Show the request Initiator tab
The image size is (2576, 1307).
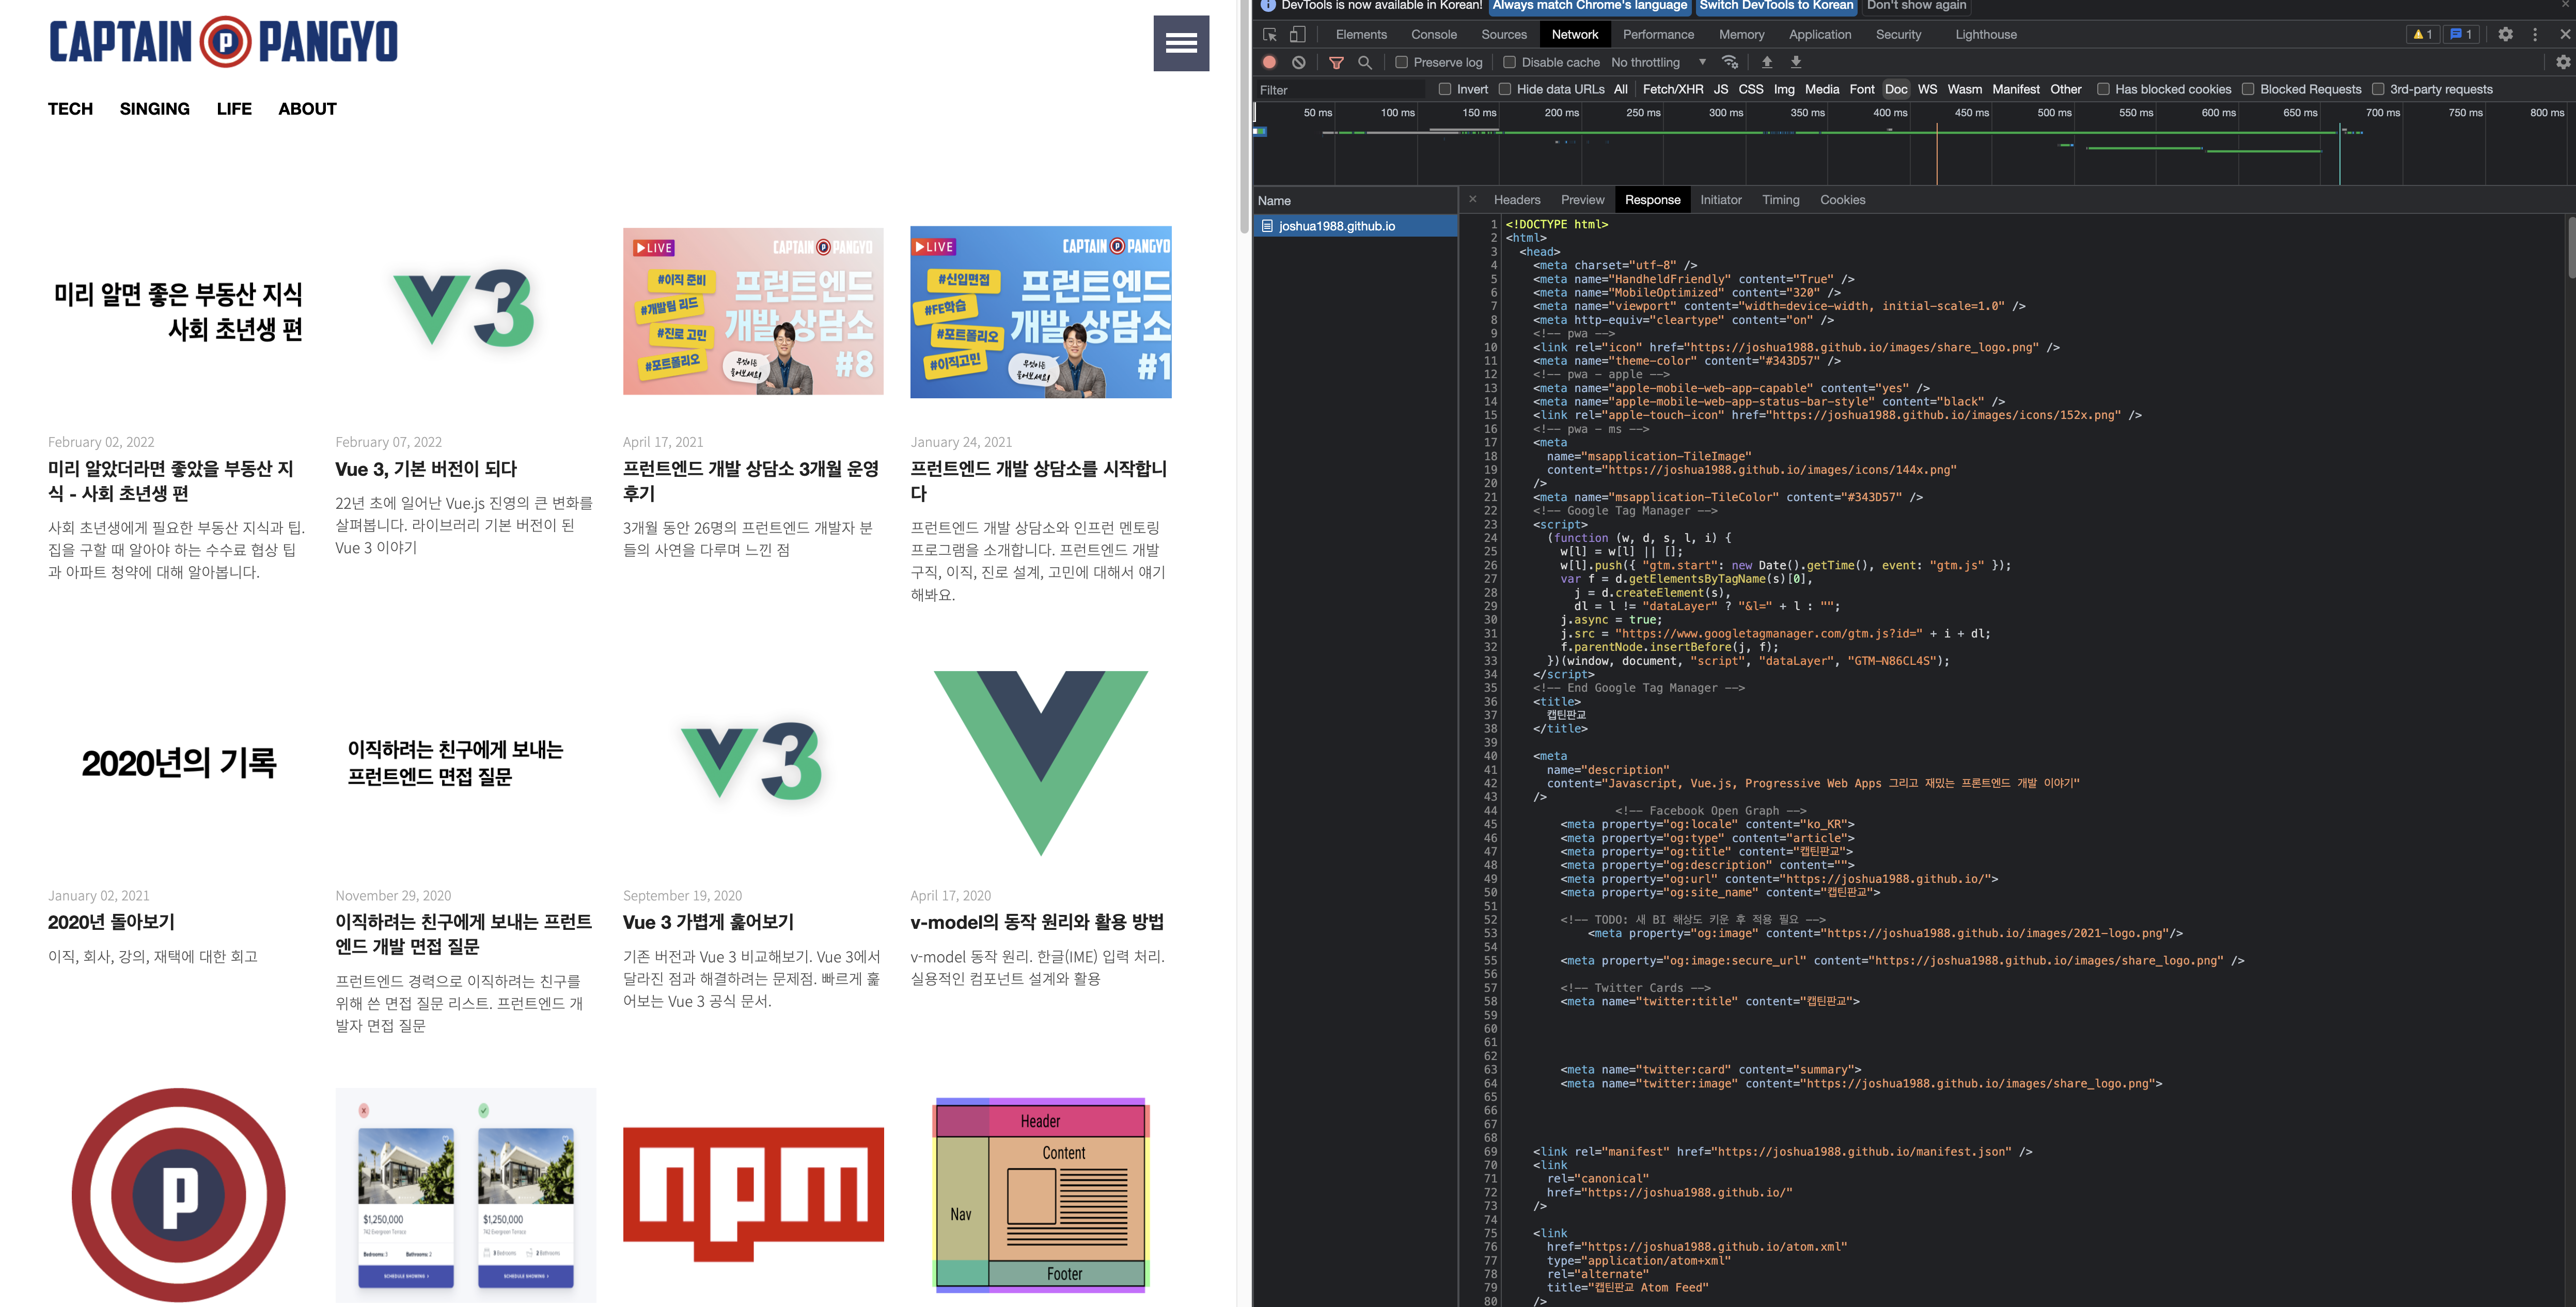[1720, 200]
